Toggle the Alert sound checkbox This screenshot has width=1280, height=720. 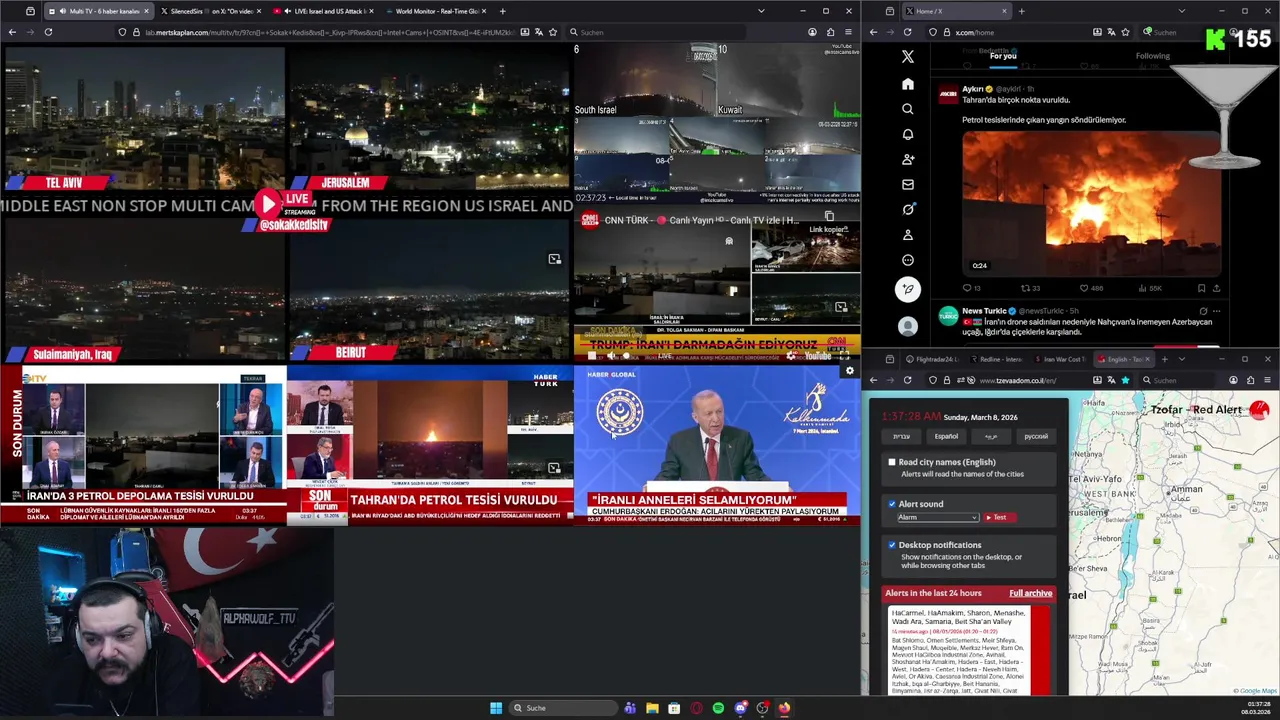pos(892,504)
